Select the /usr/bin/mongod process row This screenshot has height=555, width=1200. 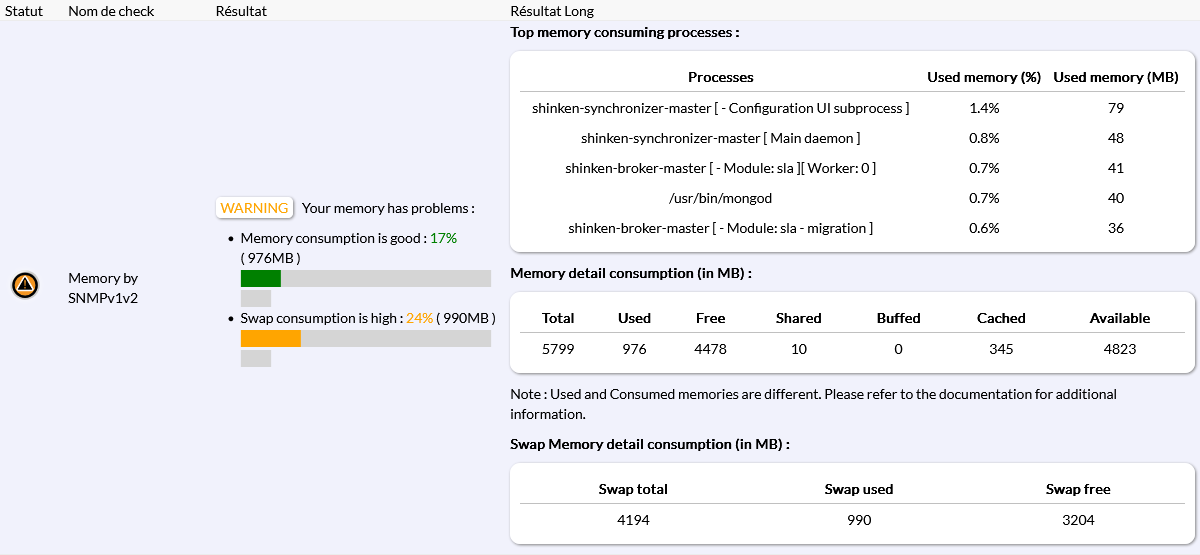point(720,198)
